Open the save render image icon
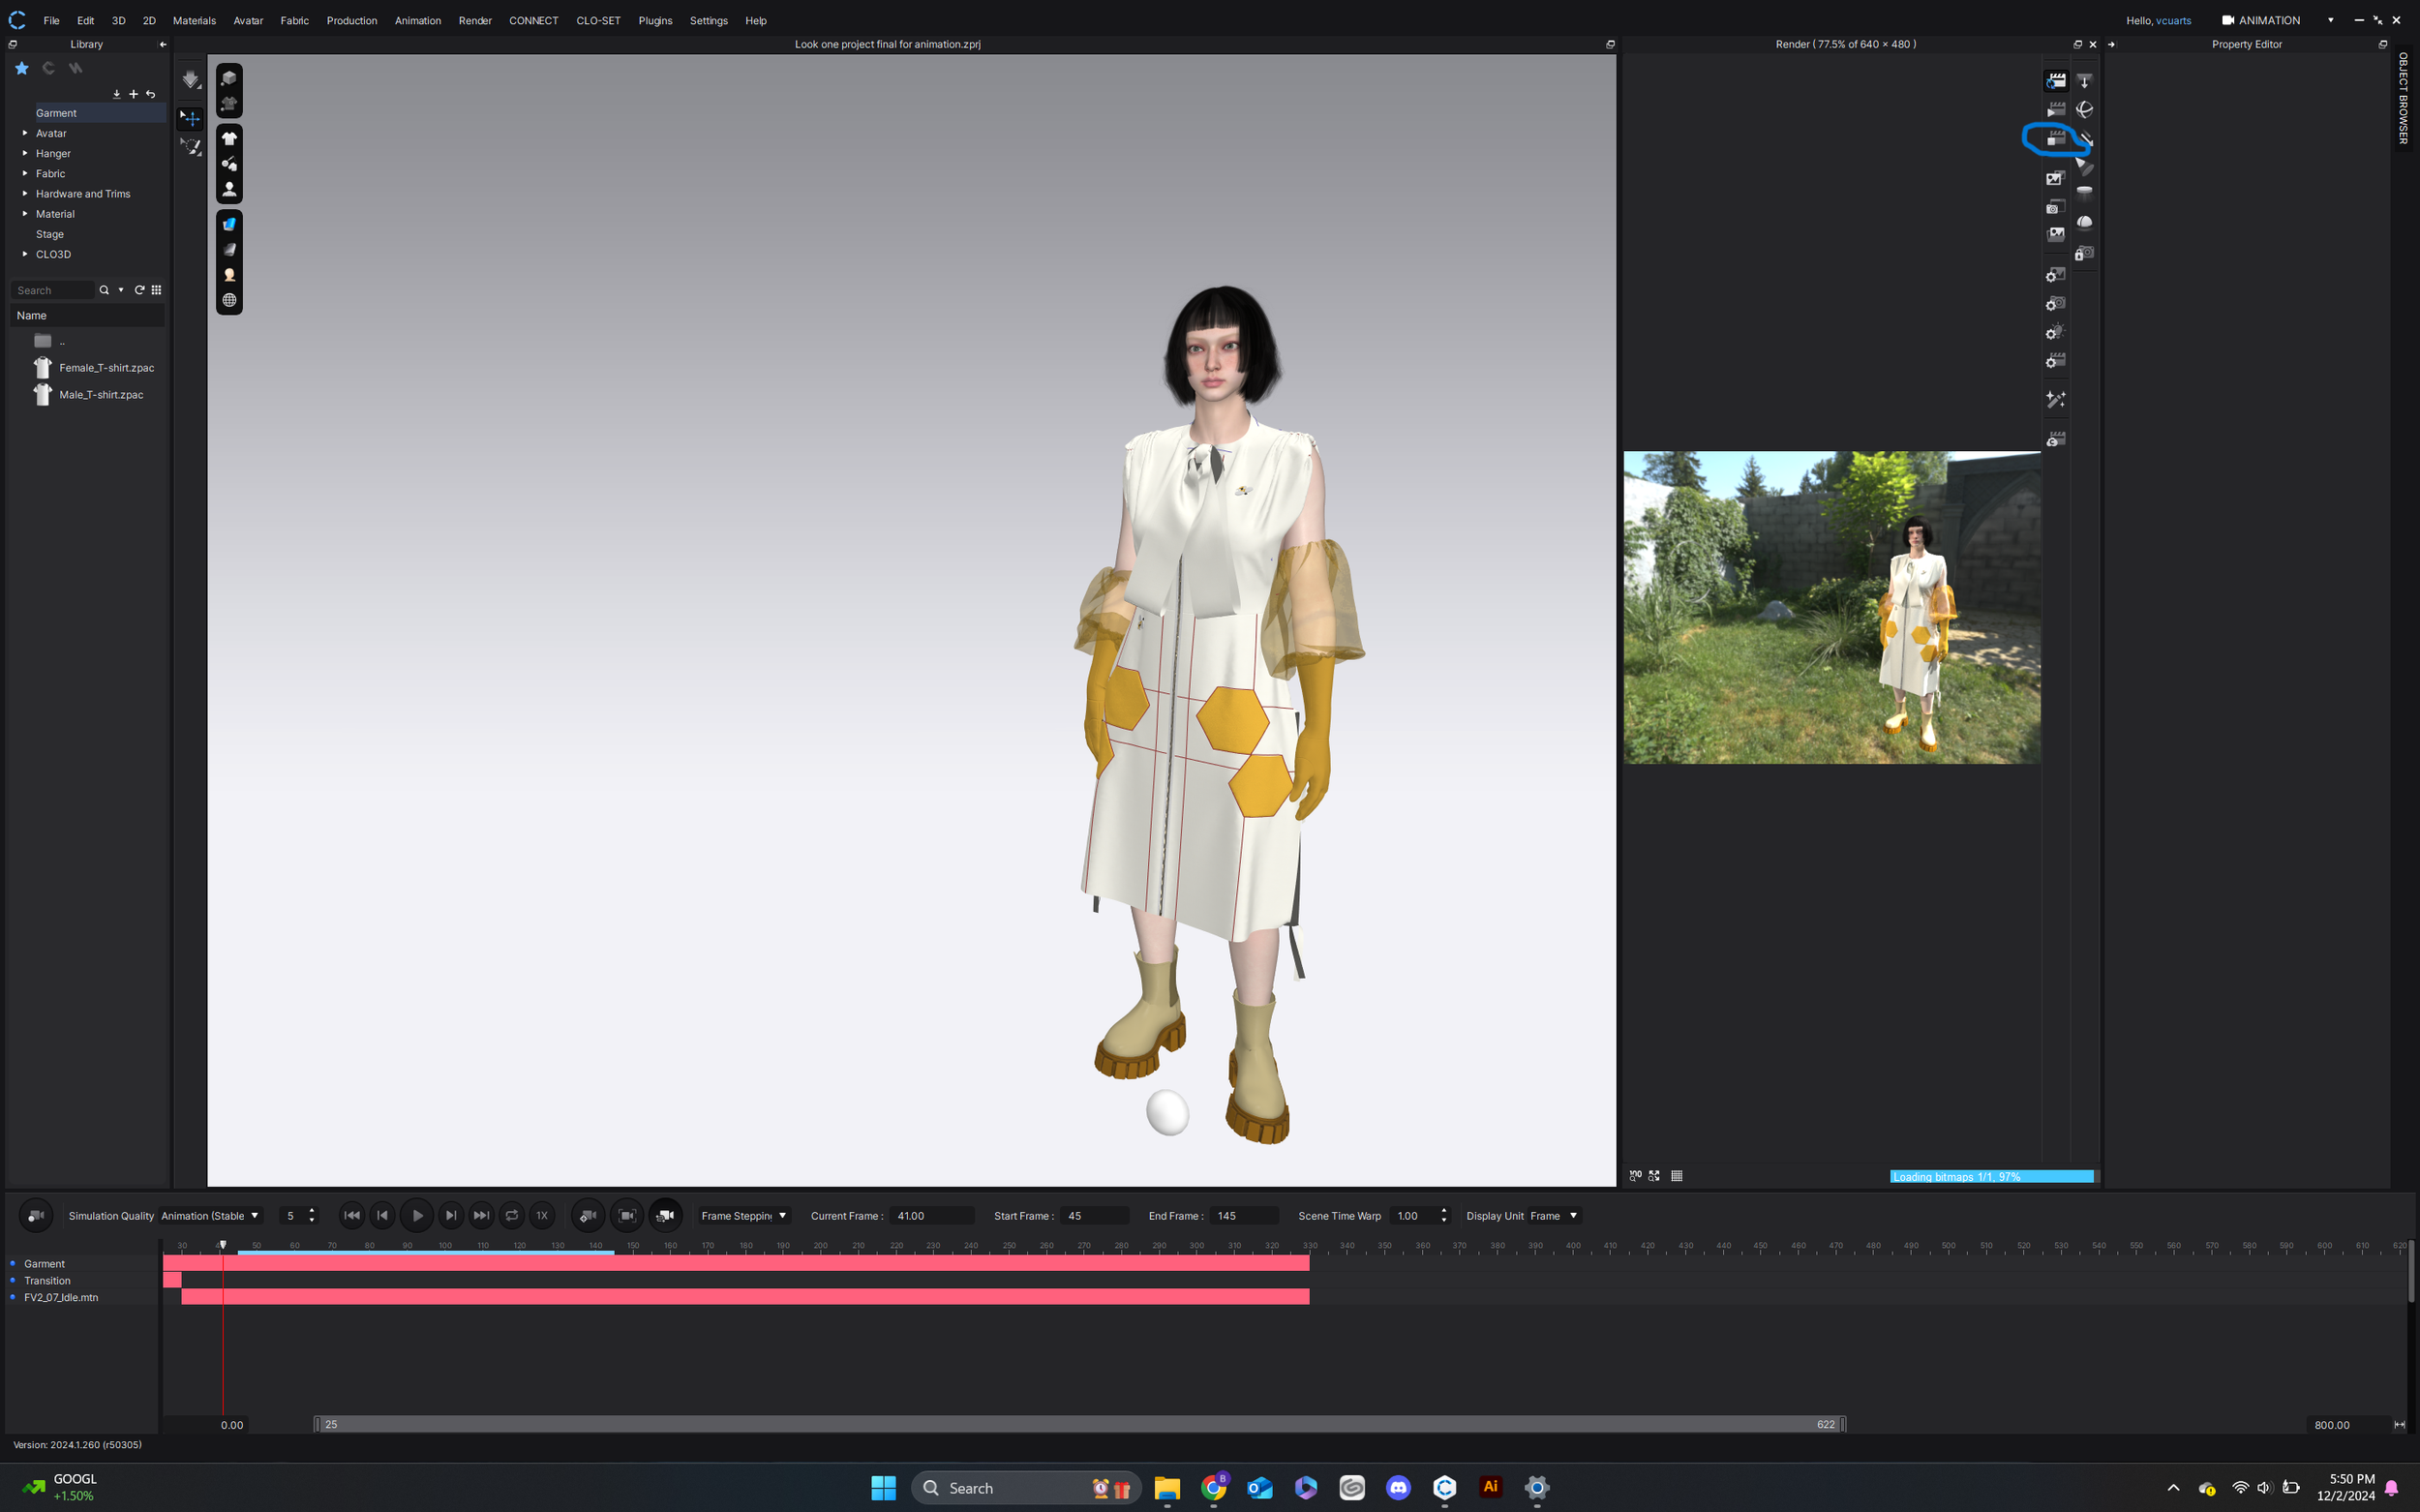The height and width of the screenshot is (1512, 2420). 2055,179
